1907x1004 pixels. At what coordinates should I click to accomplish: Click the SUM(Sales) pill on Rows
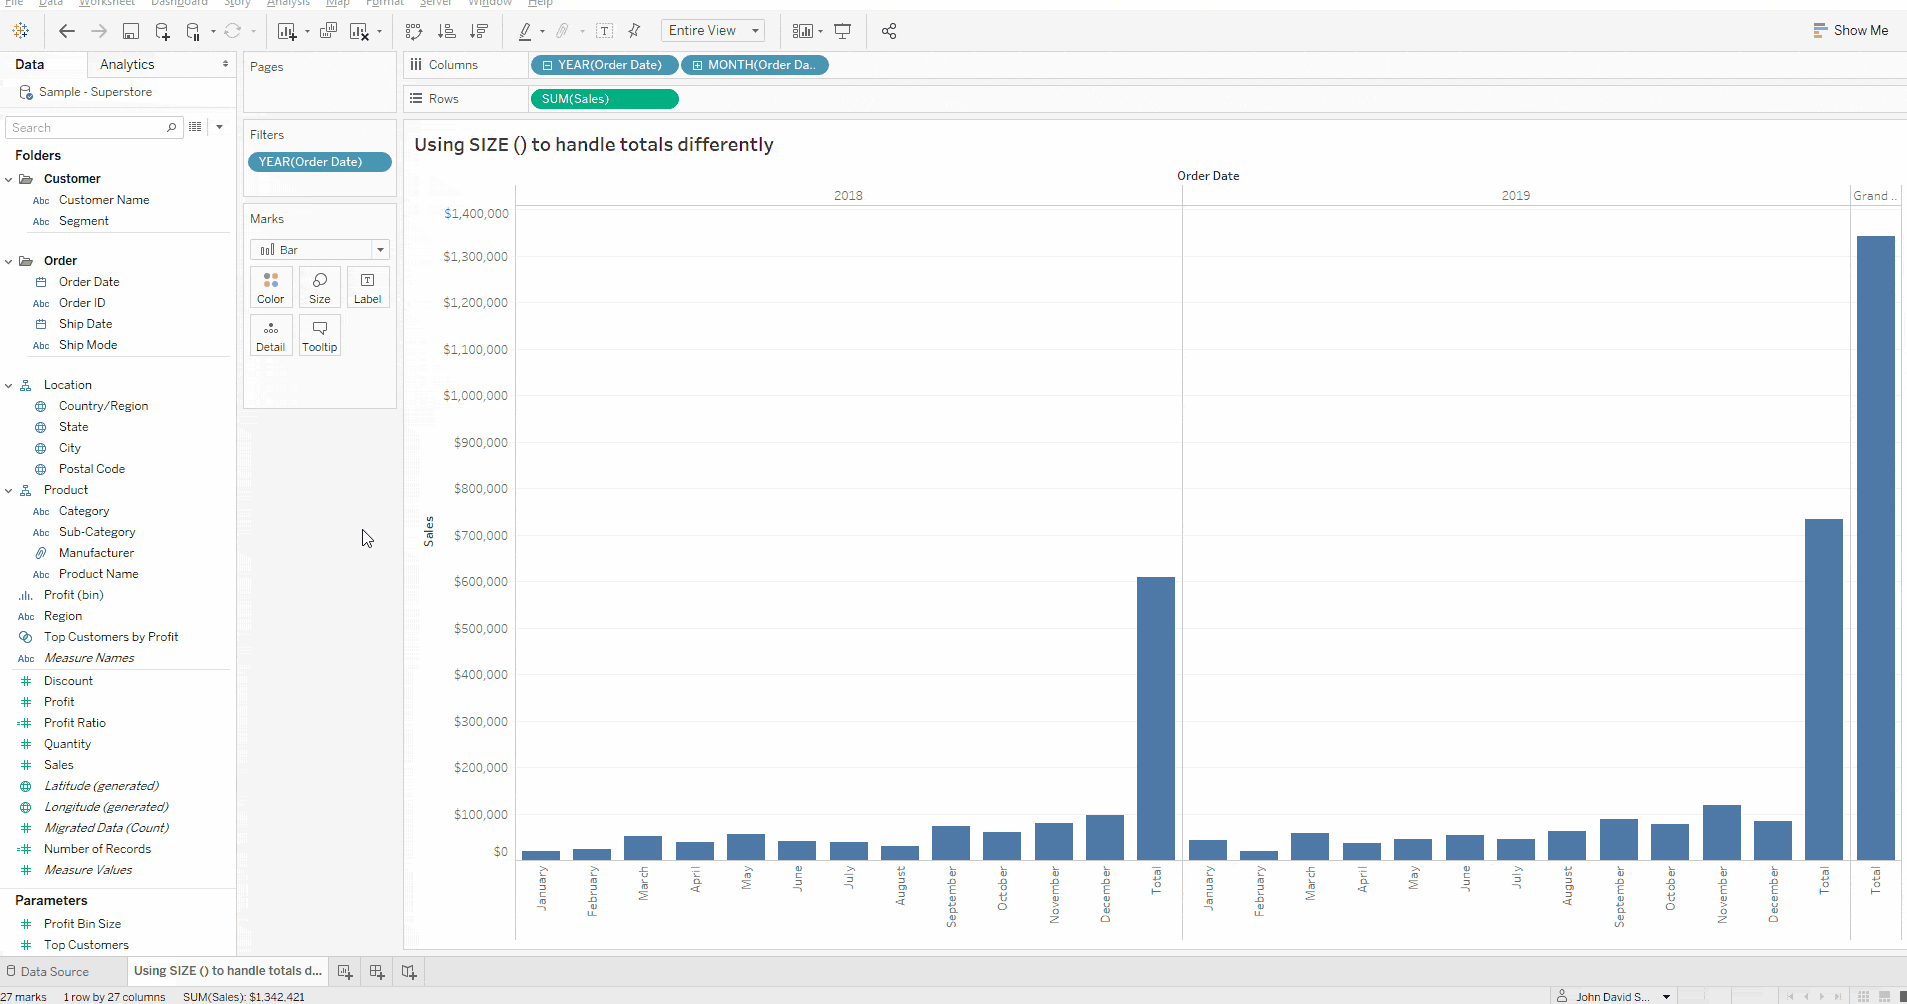click(604, 99)
